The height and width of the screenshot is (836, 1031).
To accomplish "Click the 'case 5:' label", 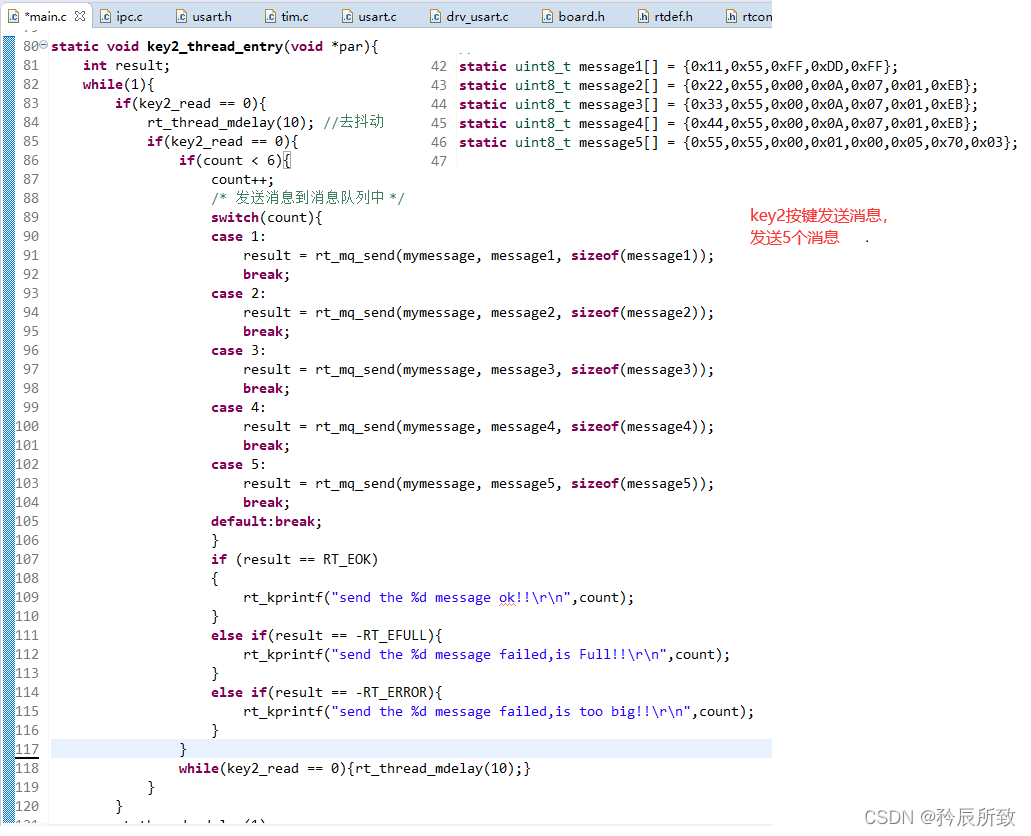I will tap(238, 464).
